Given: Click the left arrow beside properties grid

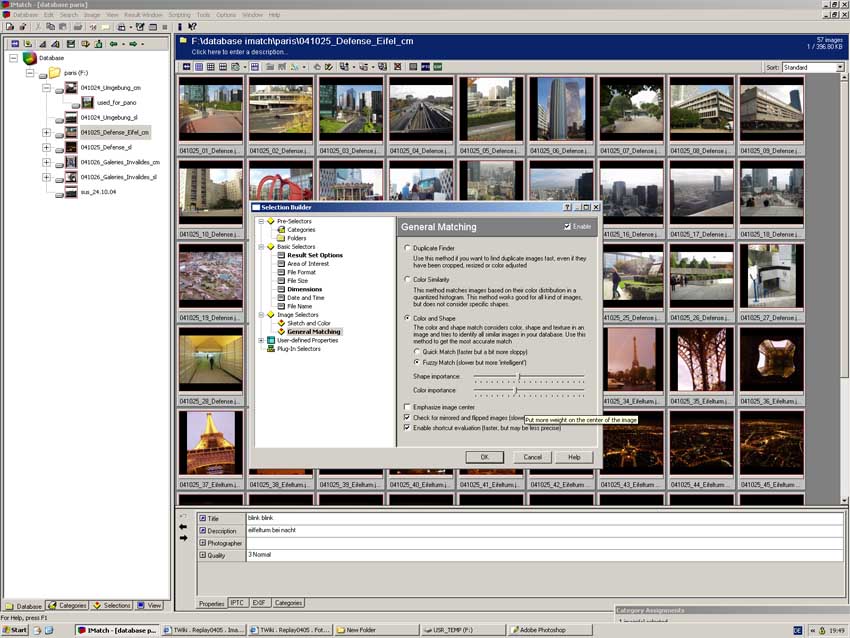Looking at the screenshot, I should pyautogui.click(x=183, y=527).
